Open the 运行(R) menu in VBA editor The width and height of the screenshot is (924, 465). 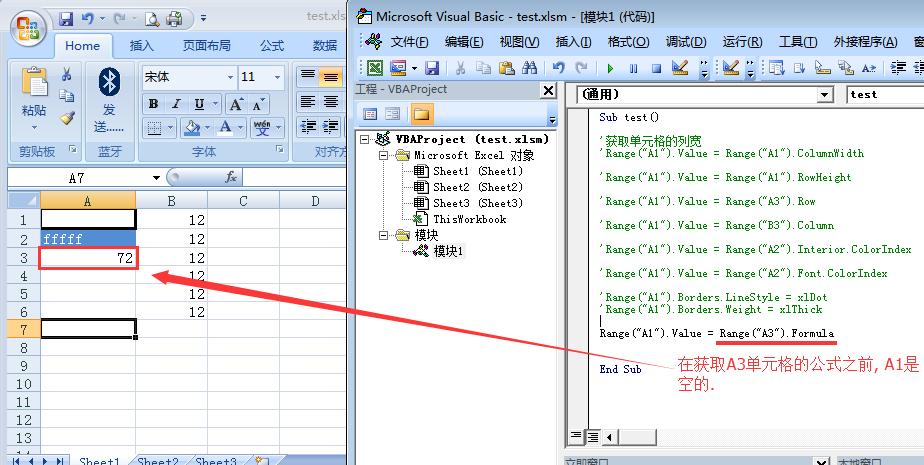(742, 42)
